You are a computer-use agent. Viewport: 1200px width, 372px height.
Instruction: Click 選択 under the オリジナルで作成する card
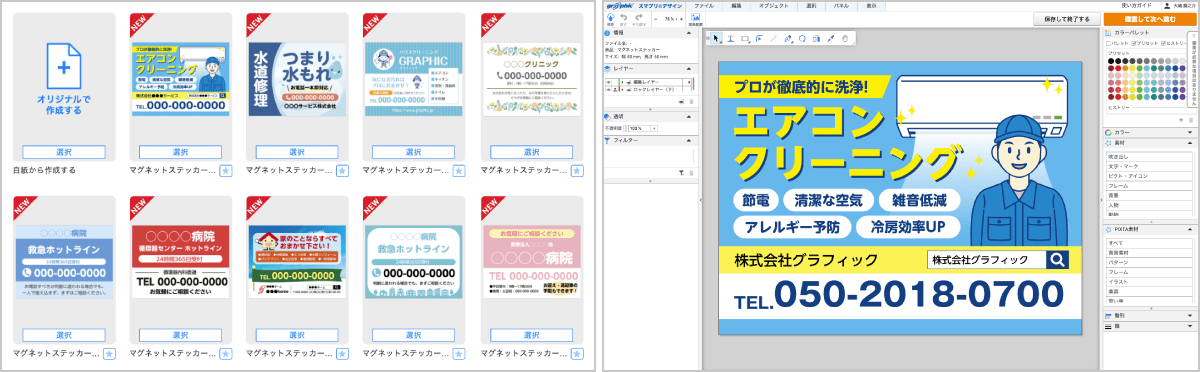click(64, 152)
